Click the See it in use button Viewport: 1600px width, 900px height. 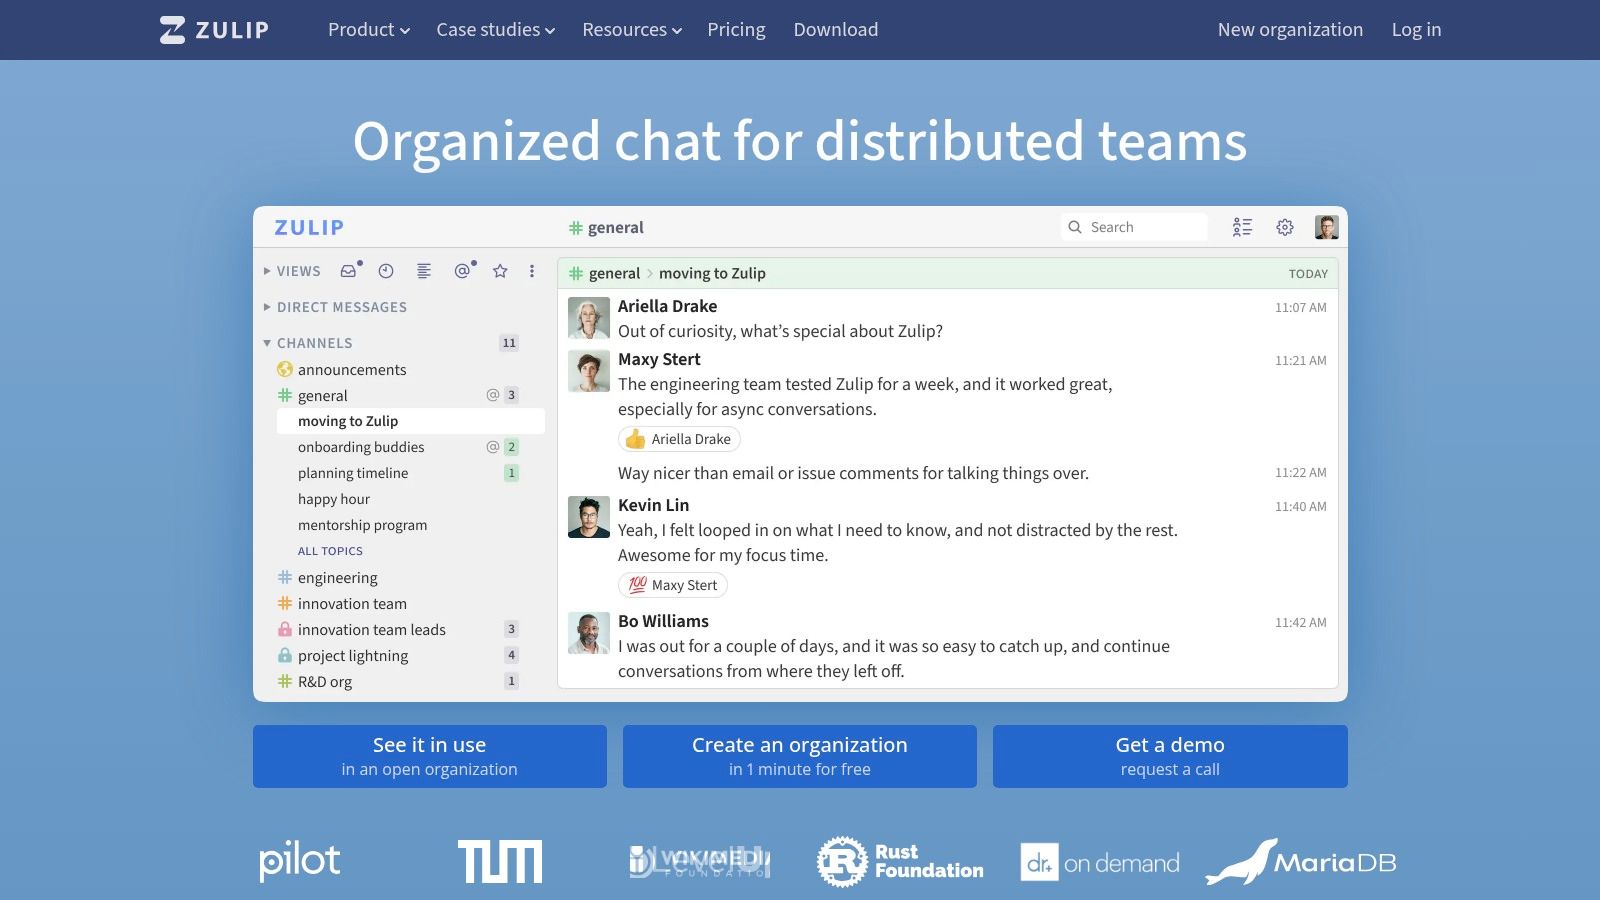(430, 756)
